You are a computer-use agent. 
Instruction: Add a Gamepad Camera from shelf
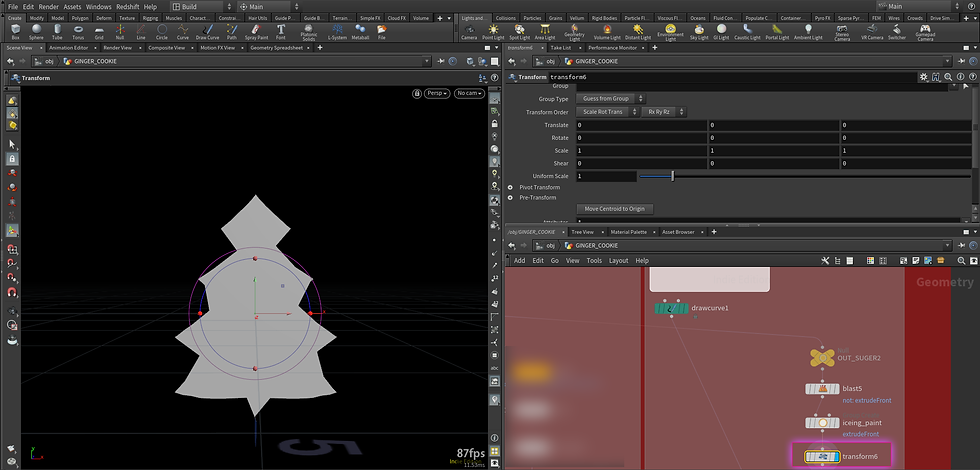click(x=926, y=33)
